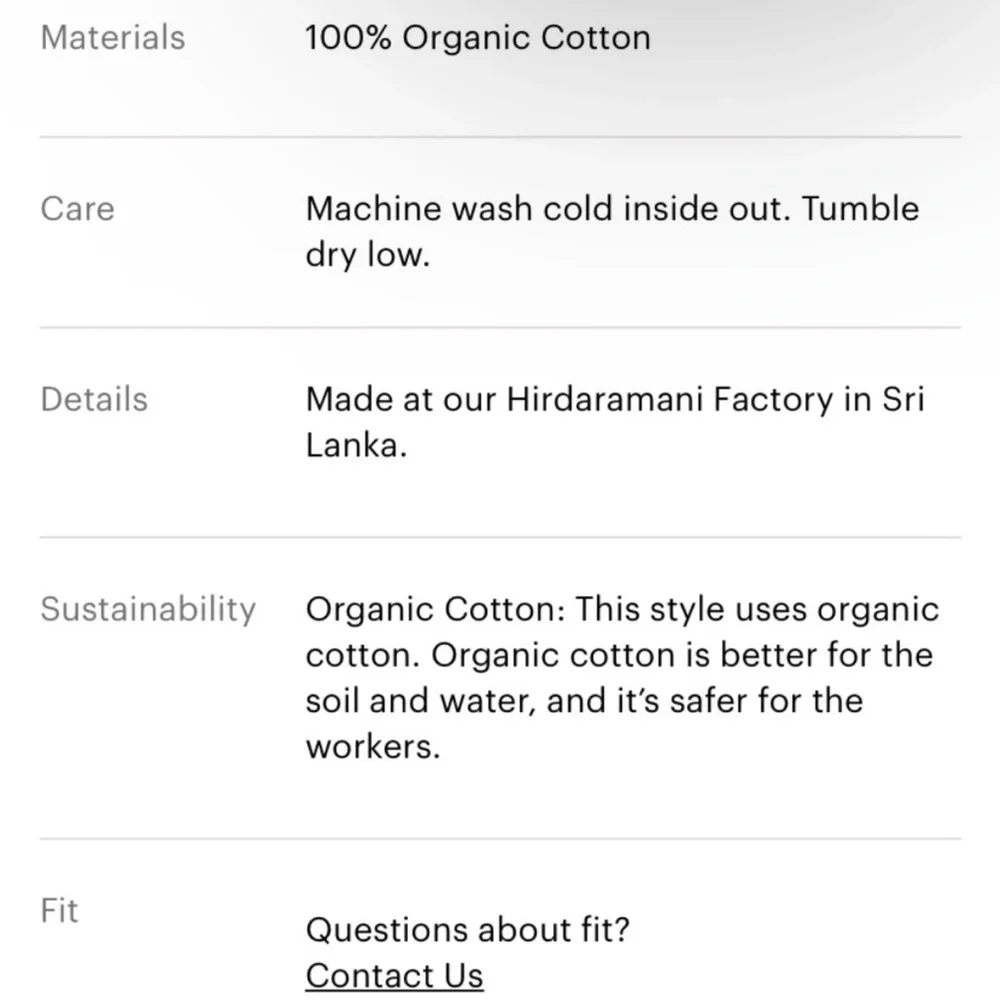Click the Machine wash cold inside out sentence
1000x1000 pixels.
tap(549, 209)
